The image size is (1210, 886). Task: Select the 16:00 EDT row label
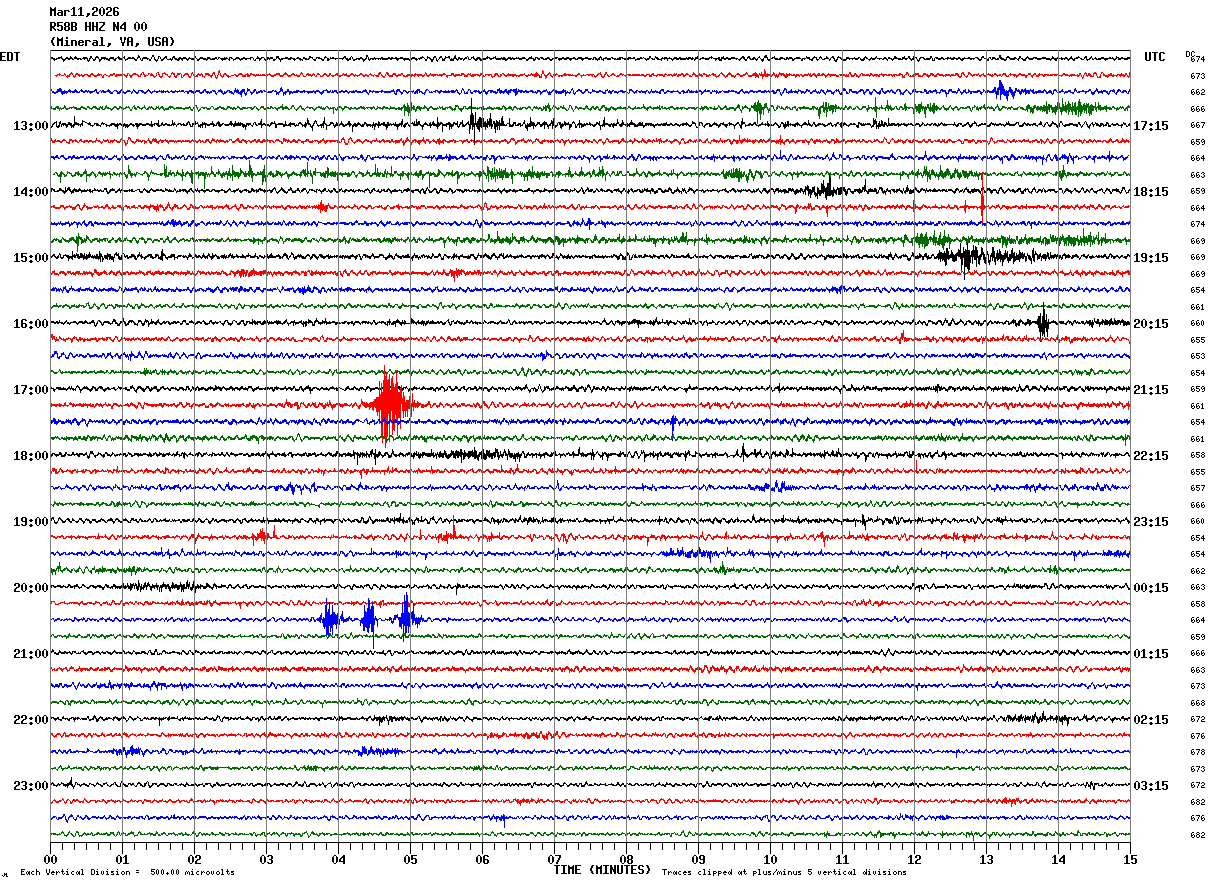30,324
